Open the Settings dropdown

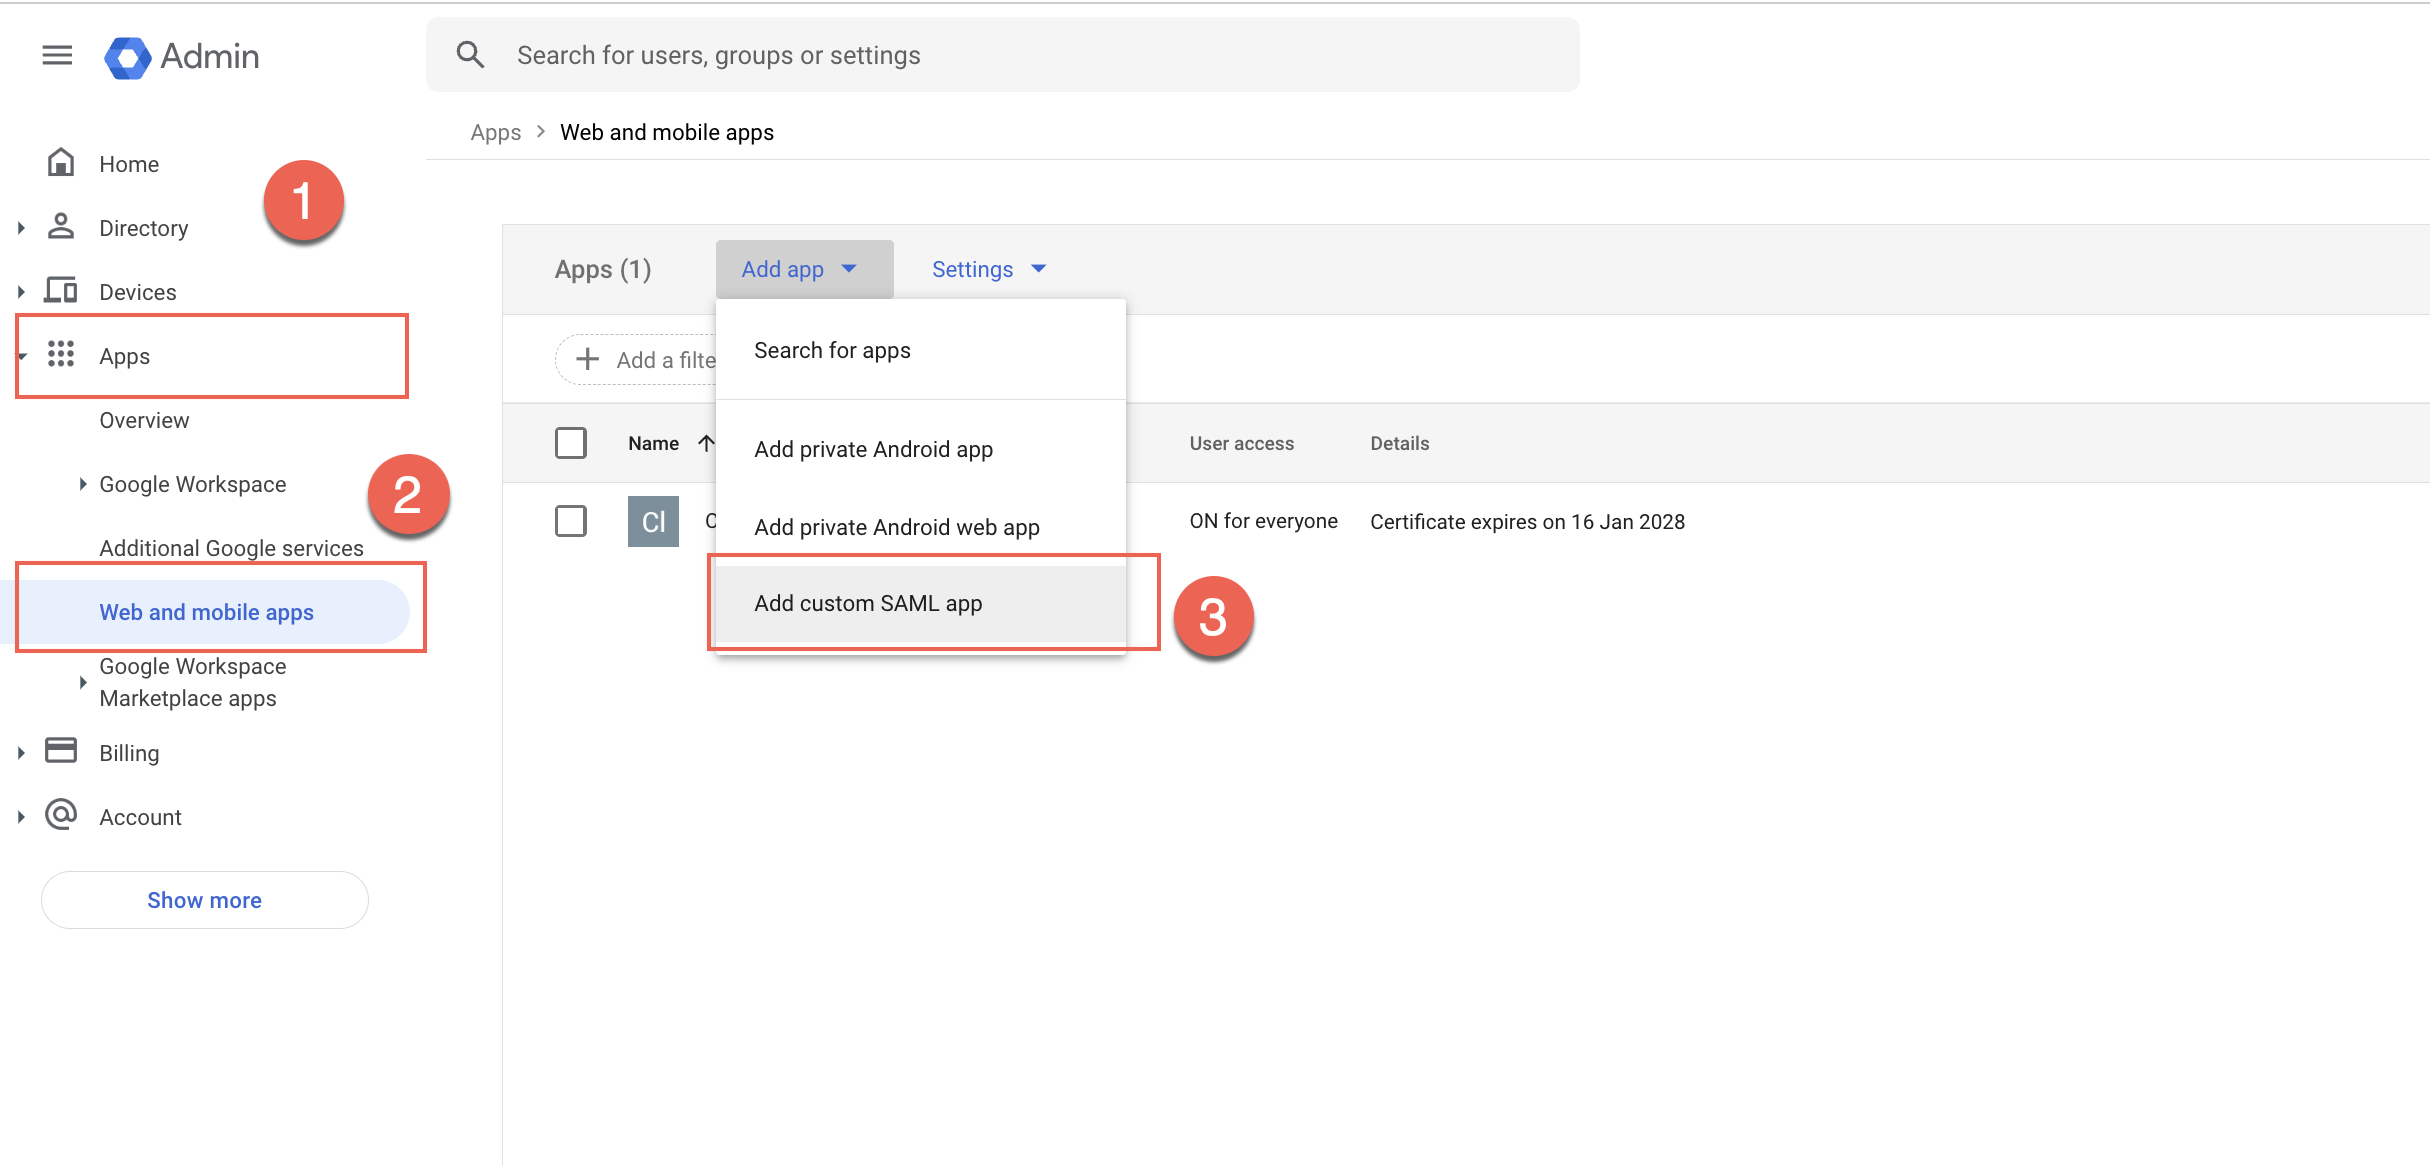coord(988,269)
